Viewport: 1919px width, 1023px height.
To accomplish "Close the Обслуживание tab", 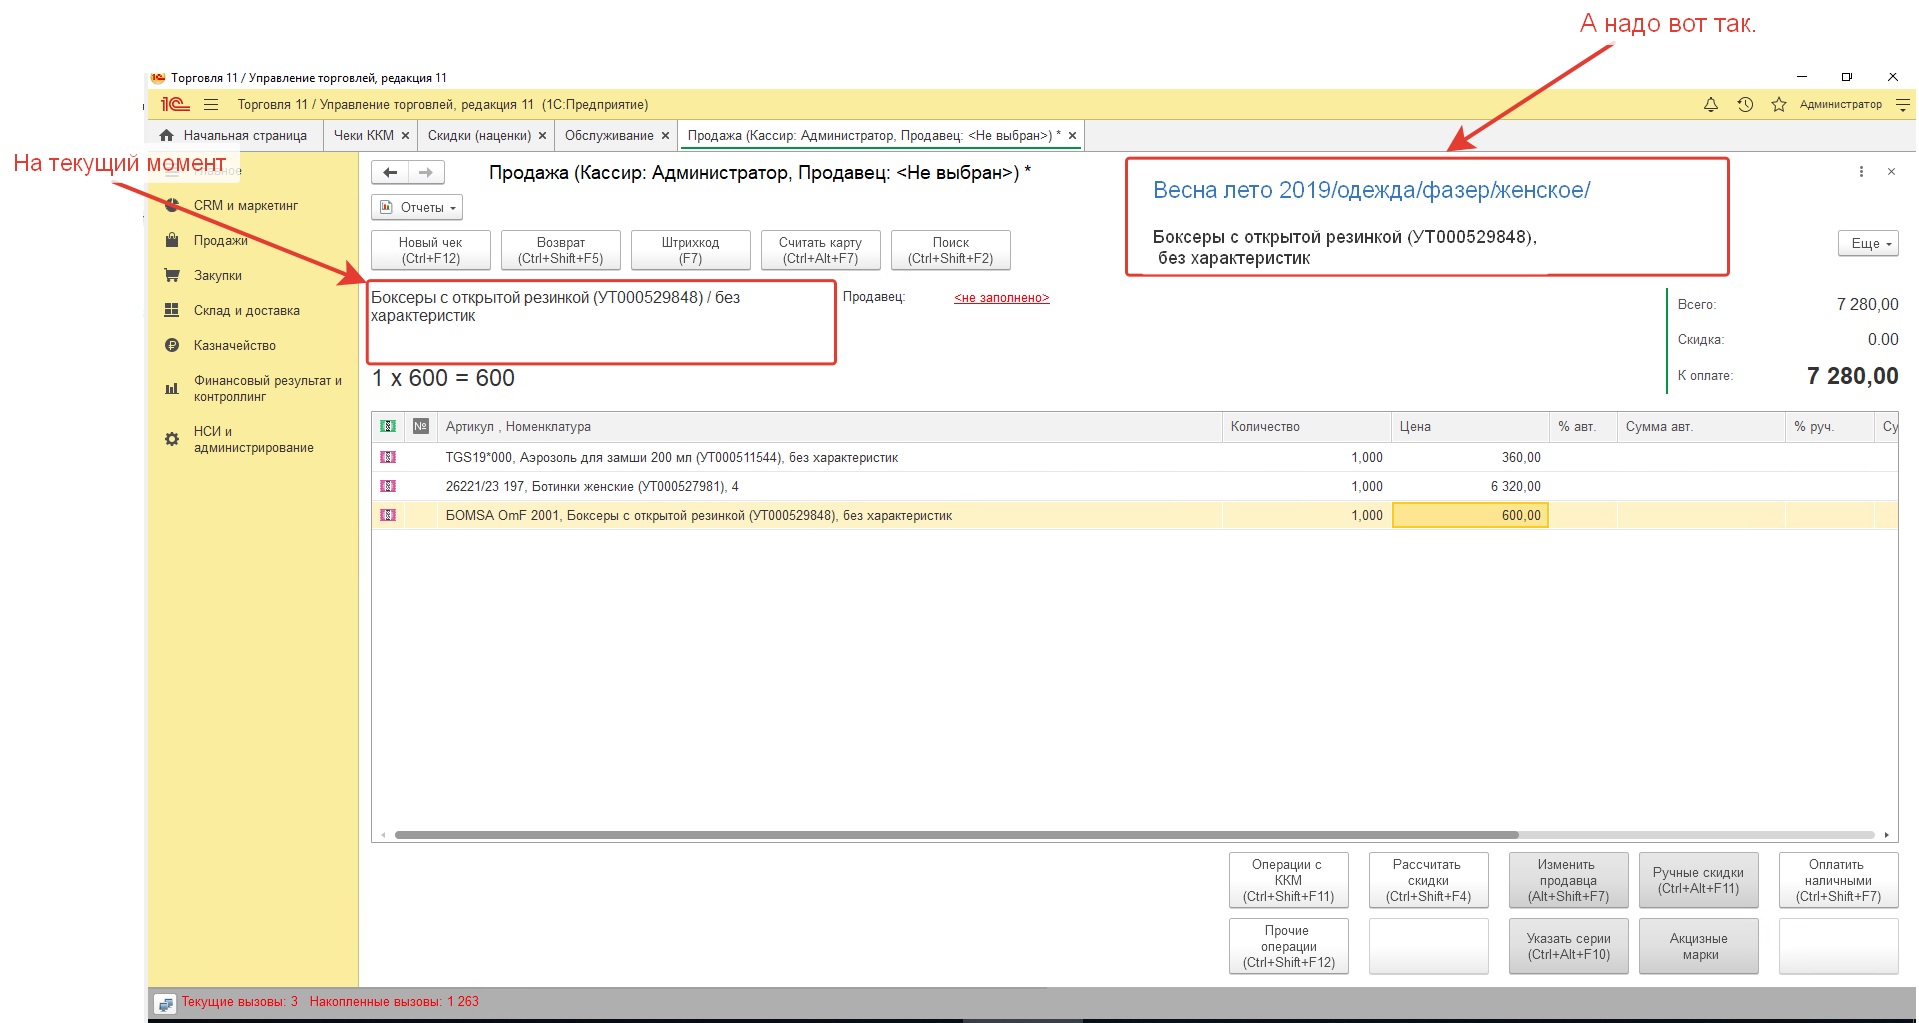I will pos(665,136).
